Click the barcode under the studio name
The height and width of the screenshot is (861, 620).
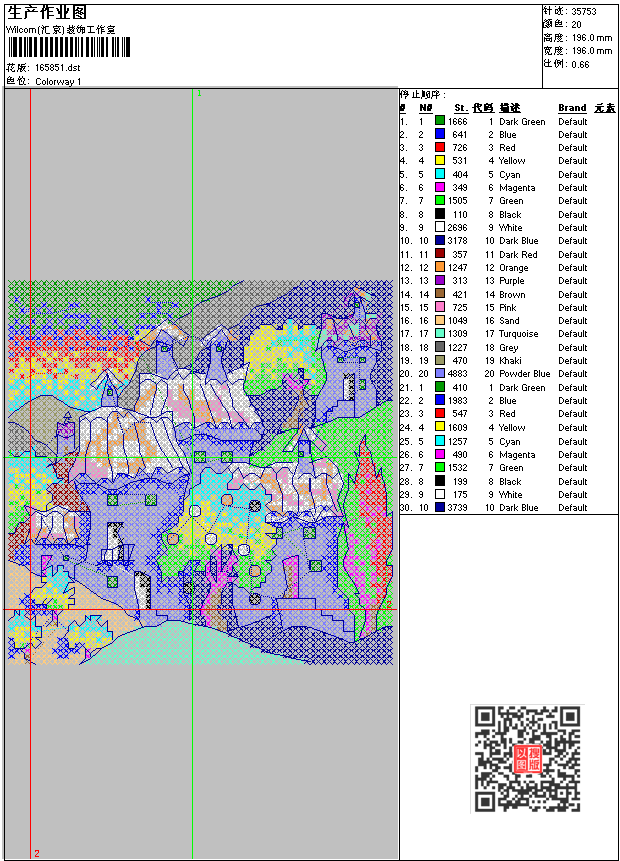pos(69,47)
